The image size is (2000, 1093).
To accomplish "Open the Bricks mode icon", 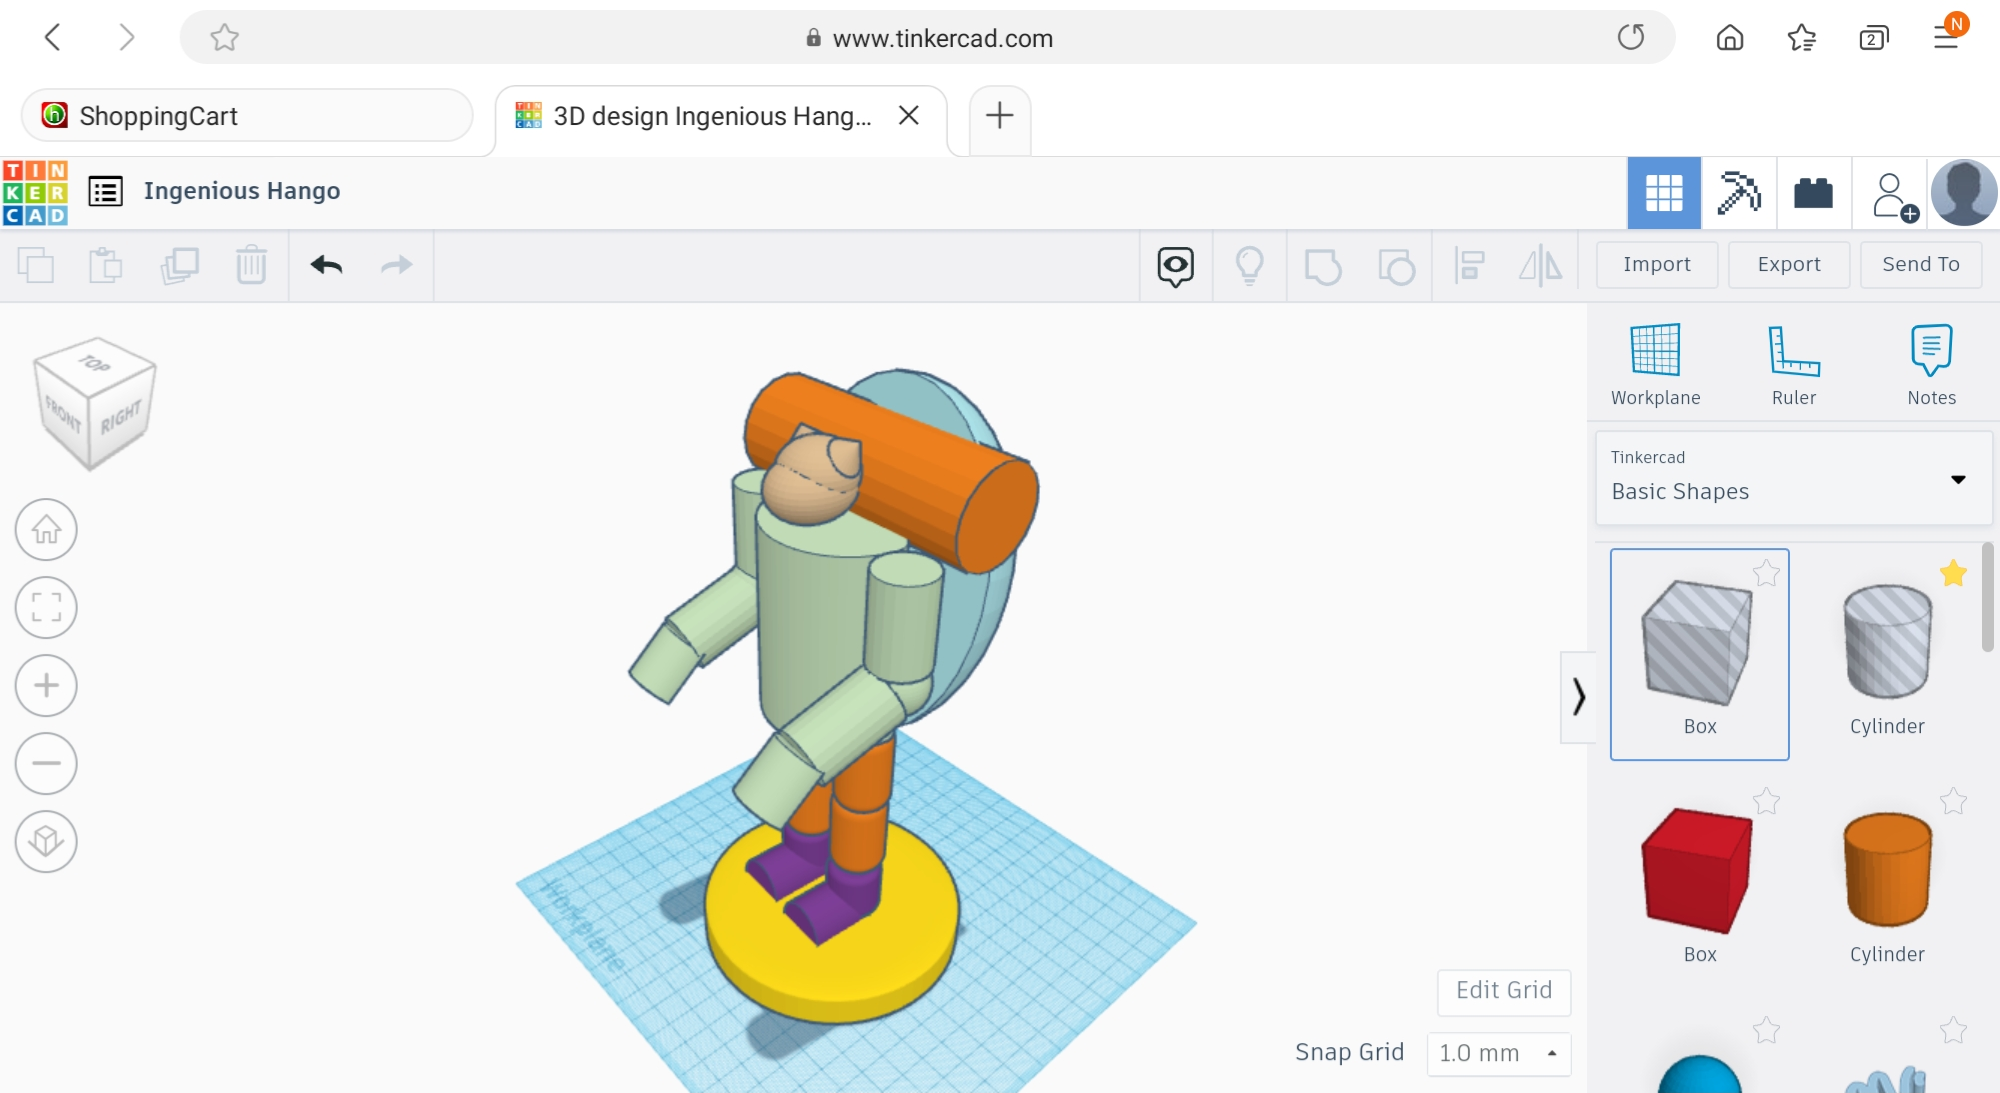I will (1813, 193).
